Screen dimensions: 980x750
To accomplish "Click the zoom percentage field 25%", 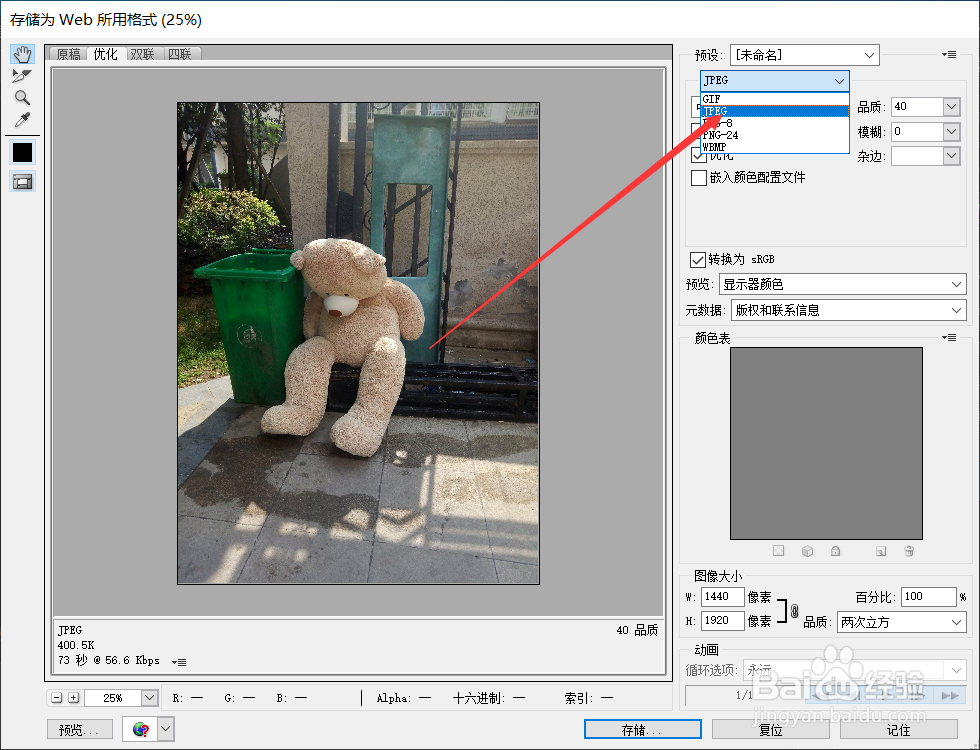I will pyautogui.click(x=113, y=698).
